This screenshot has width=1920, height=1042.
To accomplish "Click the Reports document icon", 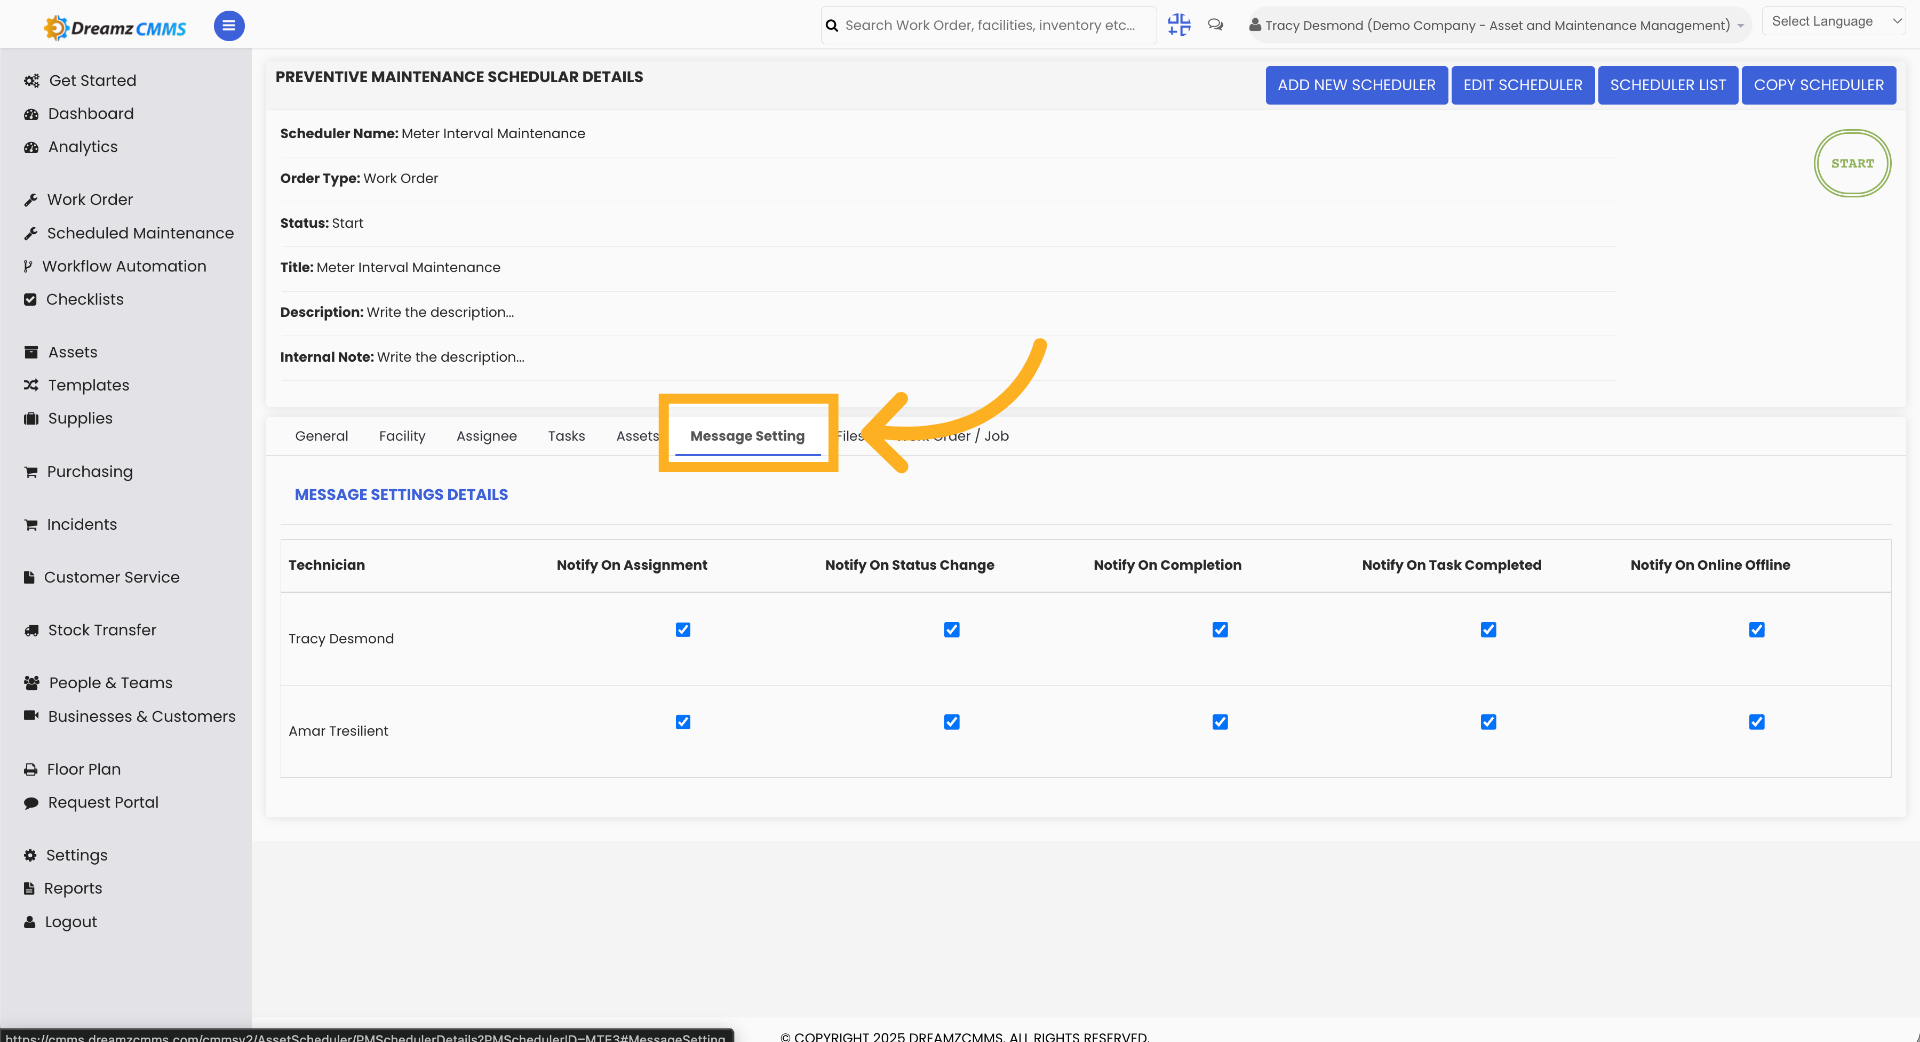I will tap(29, 888).
